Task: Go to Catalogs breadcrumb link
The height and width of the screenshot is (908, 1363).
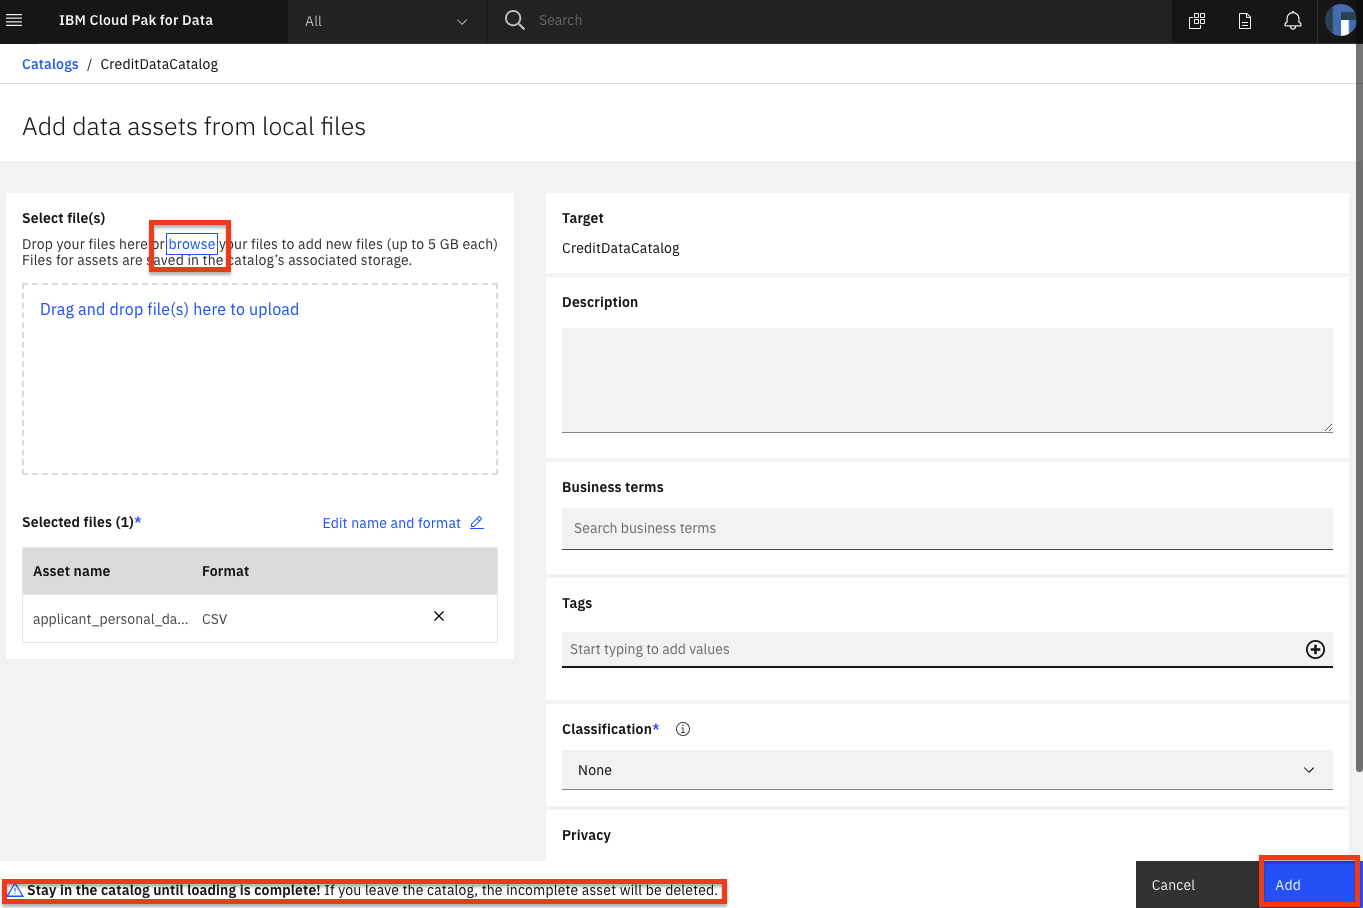Action: tap(50, 64)
